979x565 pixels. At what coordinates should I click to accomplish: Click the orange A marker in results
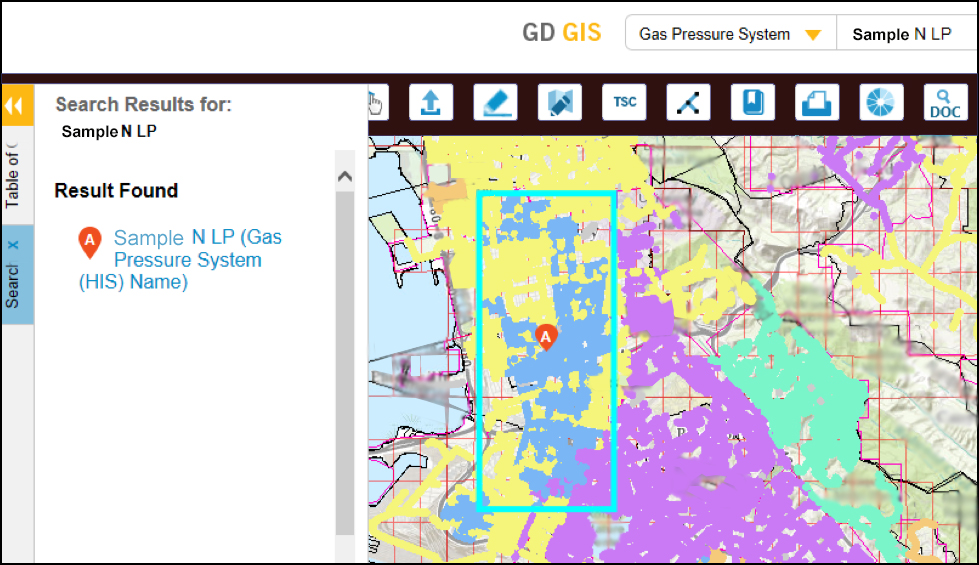pos(90,241)
